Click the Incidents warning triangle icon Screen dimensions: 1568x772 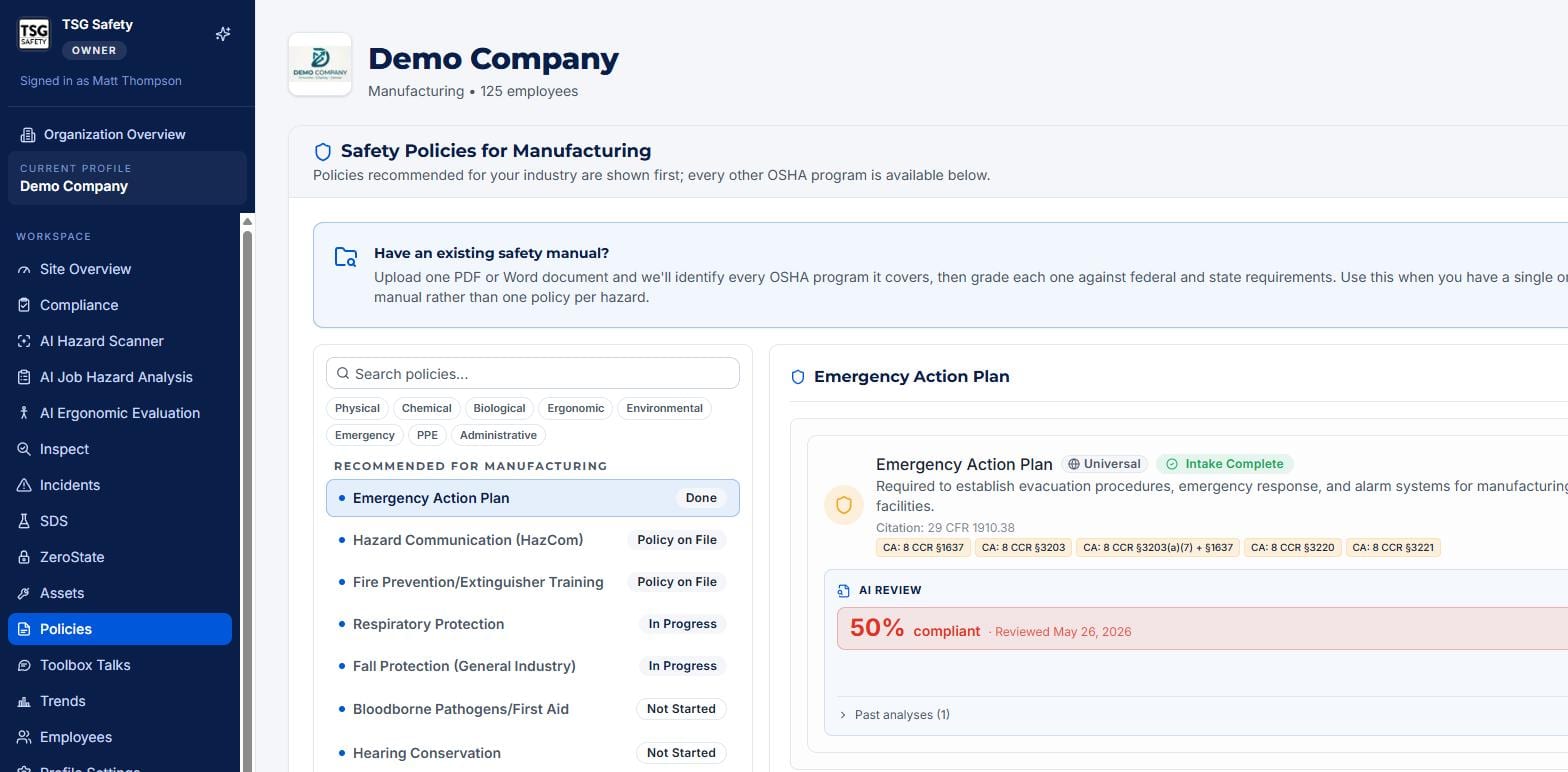(x=24, y=485)
